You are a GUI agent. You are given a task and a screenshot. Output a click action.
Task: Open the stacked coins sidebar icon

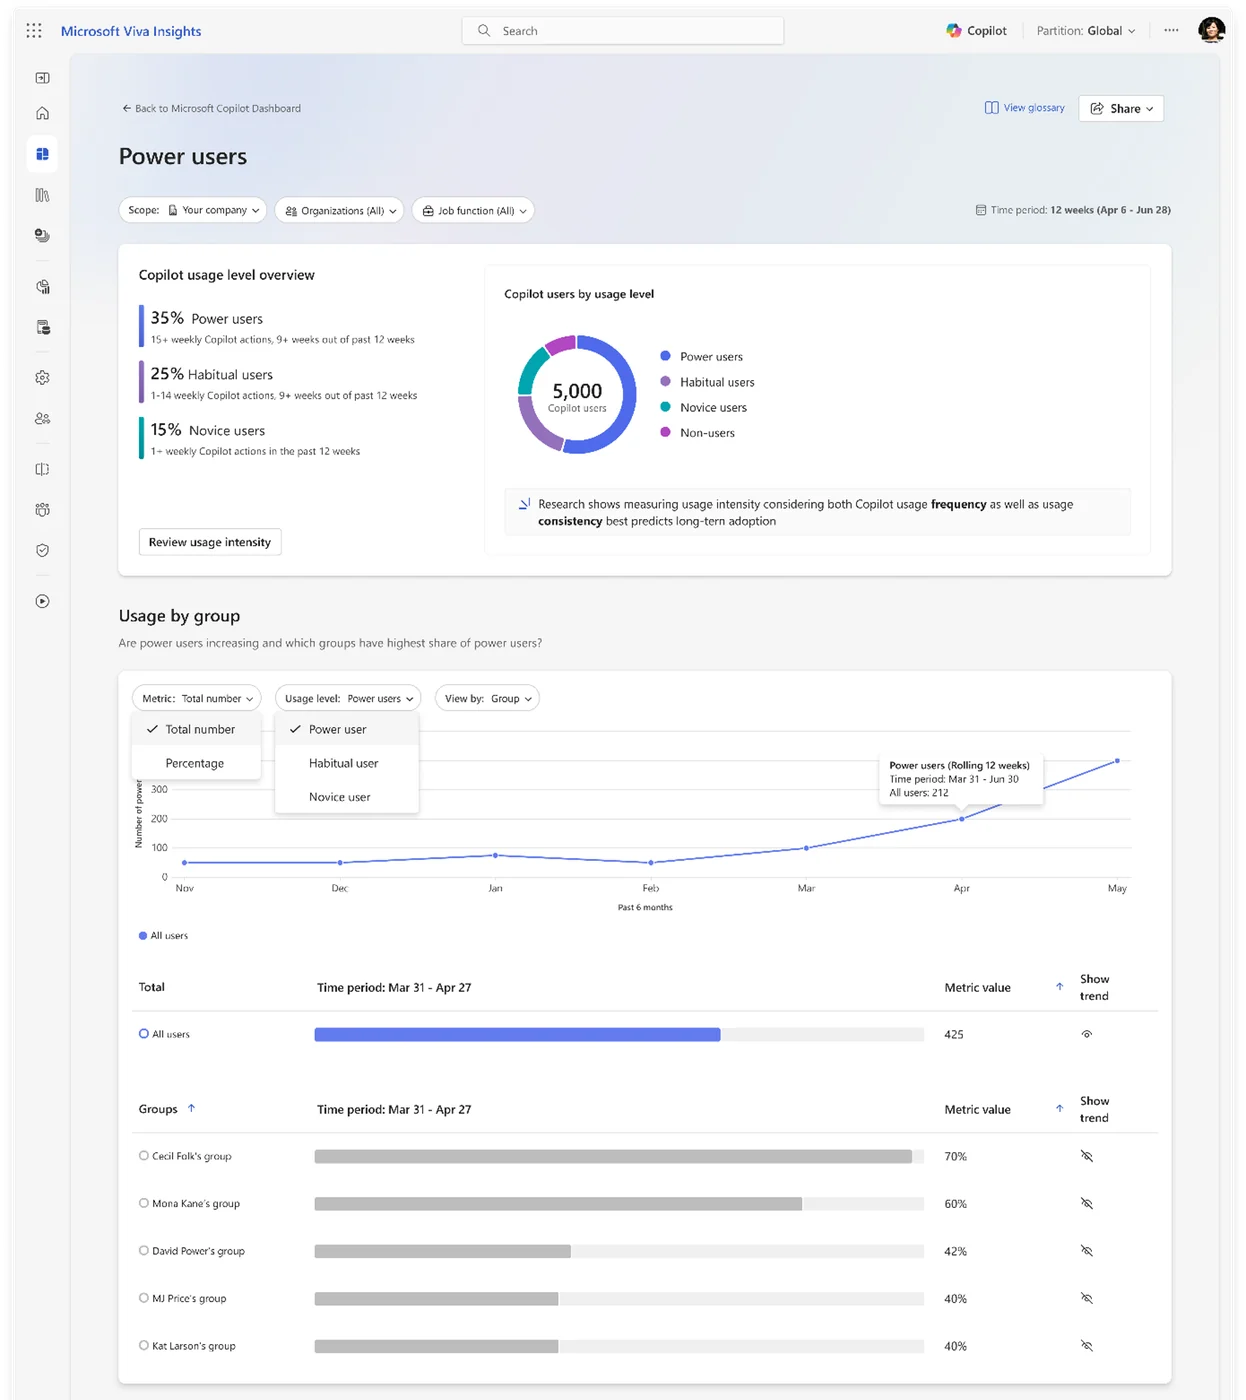[x=42, y=235]
